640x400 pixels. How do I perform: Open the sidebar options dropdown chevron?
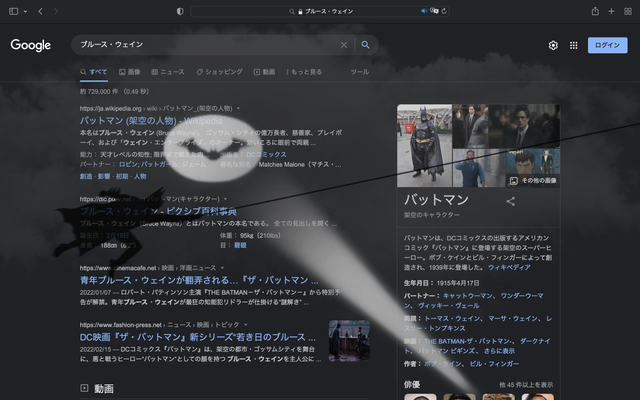[x=25, y=11]
